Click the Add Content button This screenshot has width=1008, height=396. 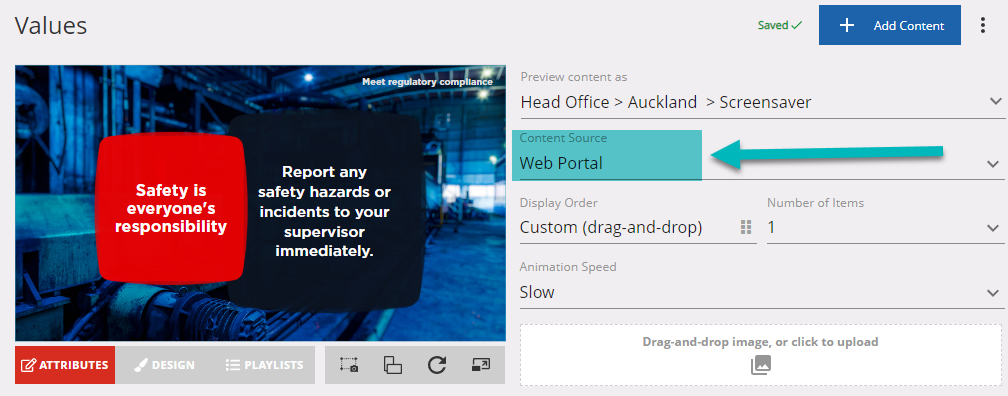(x=890, y=25)
